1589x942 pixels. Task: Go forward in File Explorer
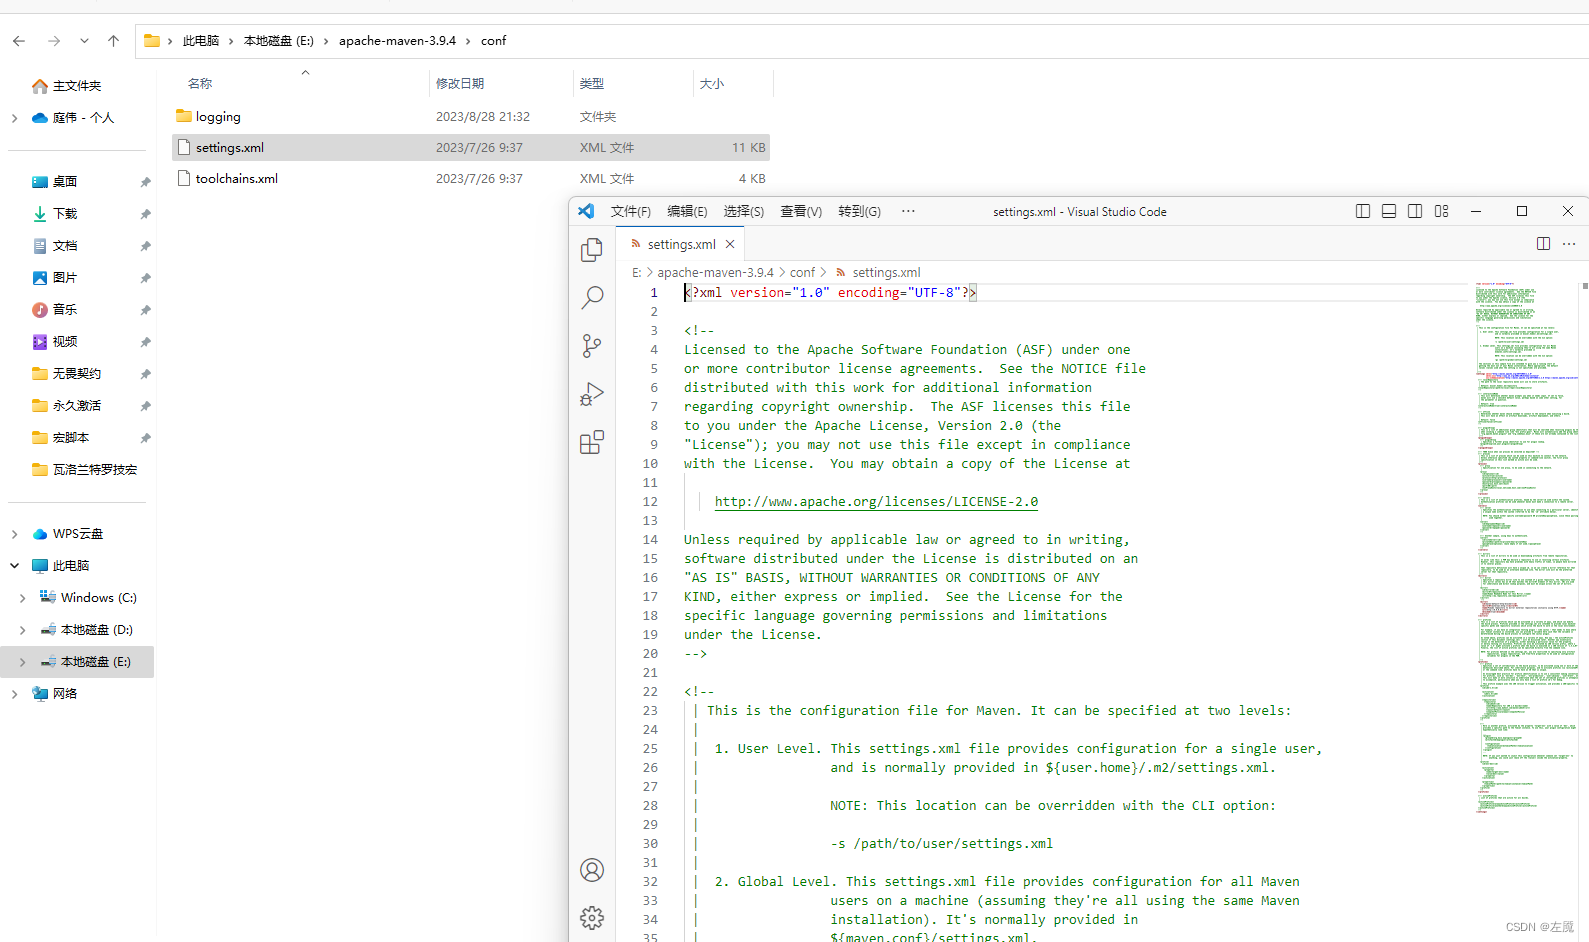[54, 41]
